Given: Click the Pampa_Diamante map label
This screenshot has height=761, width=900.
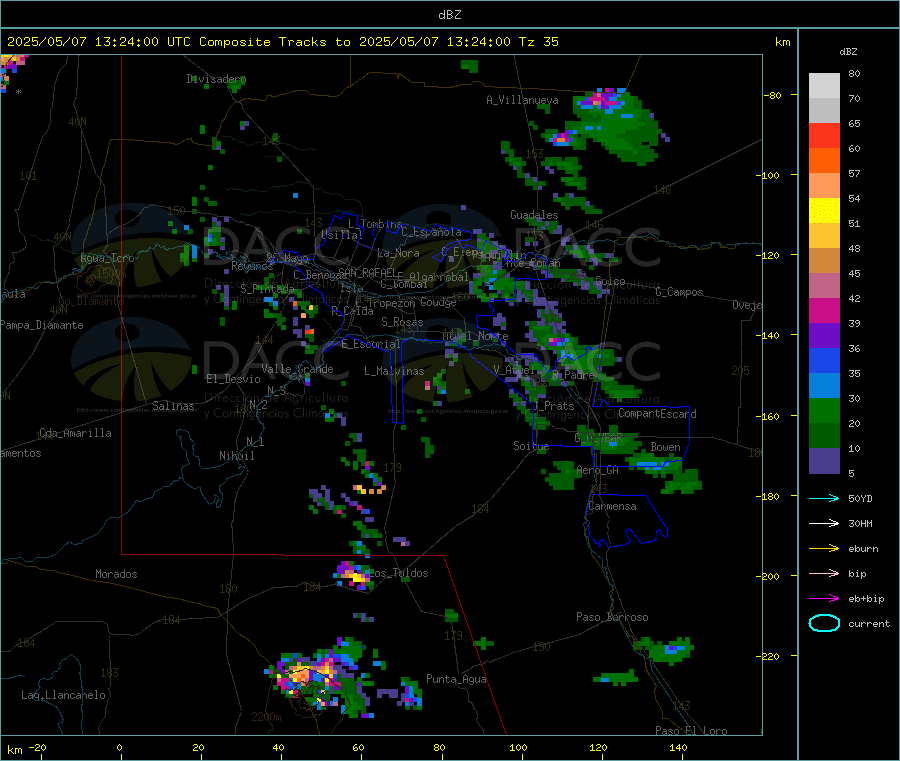Looking at the screenshot, I should [x=41, y=325].
